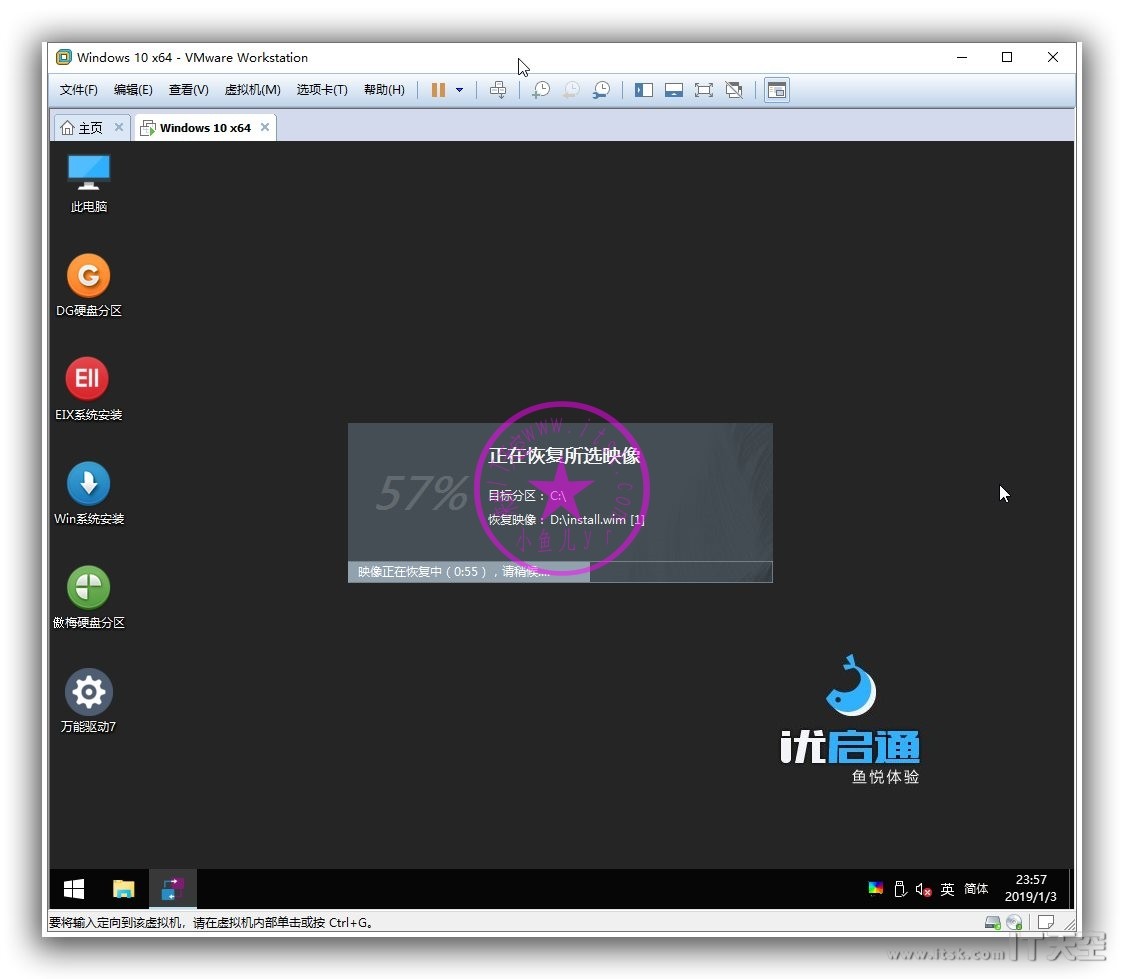Click the 优启通 logo on desktop
This screenshot has width=1124, height=979.
(x=850, y=719)
